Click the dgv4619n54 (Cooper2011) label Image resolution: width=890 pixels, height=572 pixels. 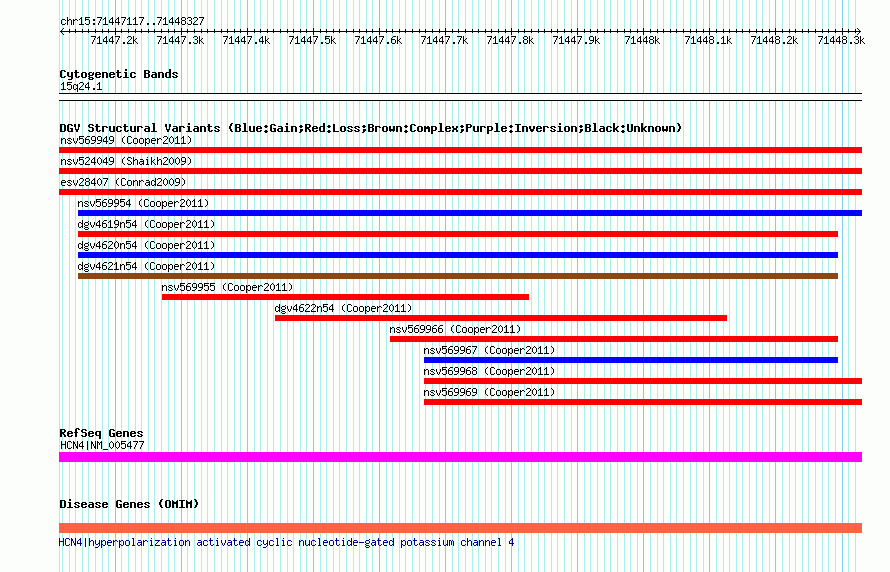point(146,224)
